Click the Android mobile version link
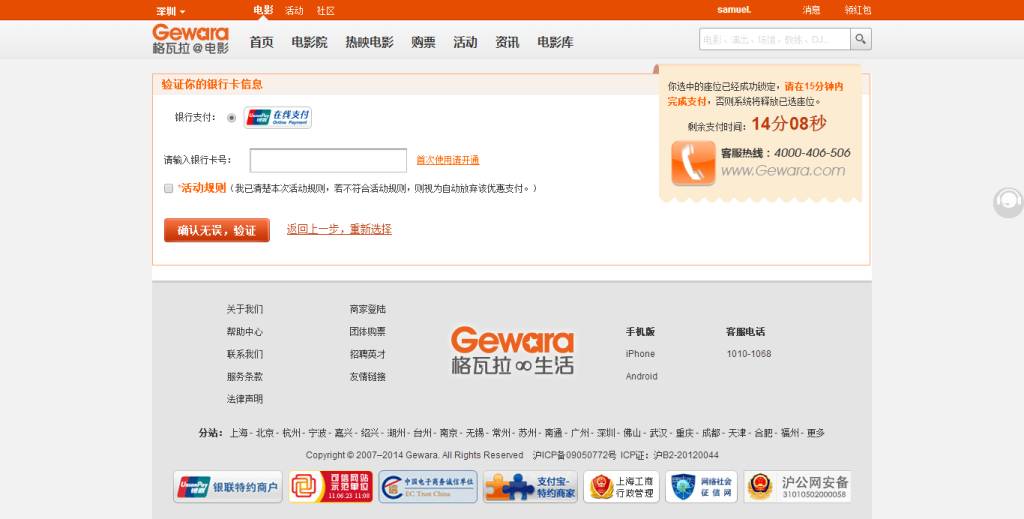Viewport: 1024px width, 519px height. click(x=641, y=377)
